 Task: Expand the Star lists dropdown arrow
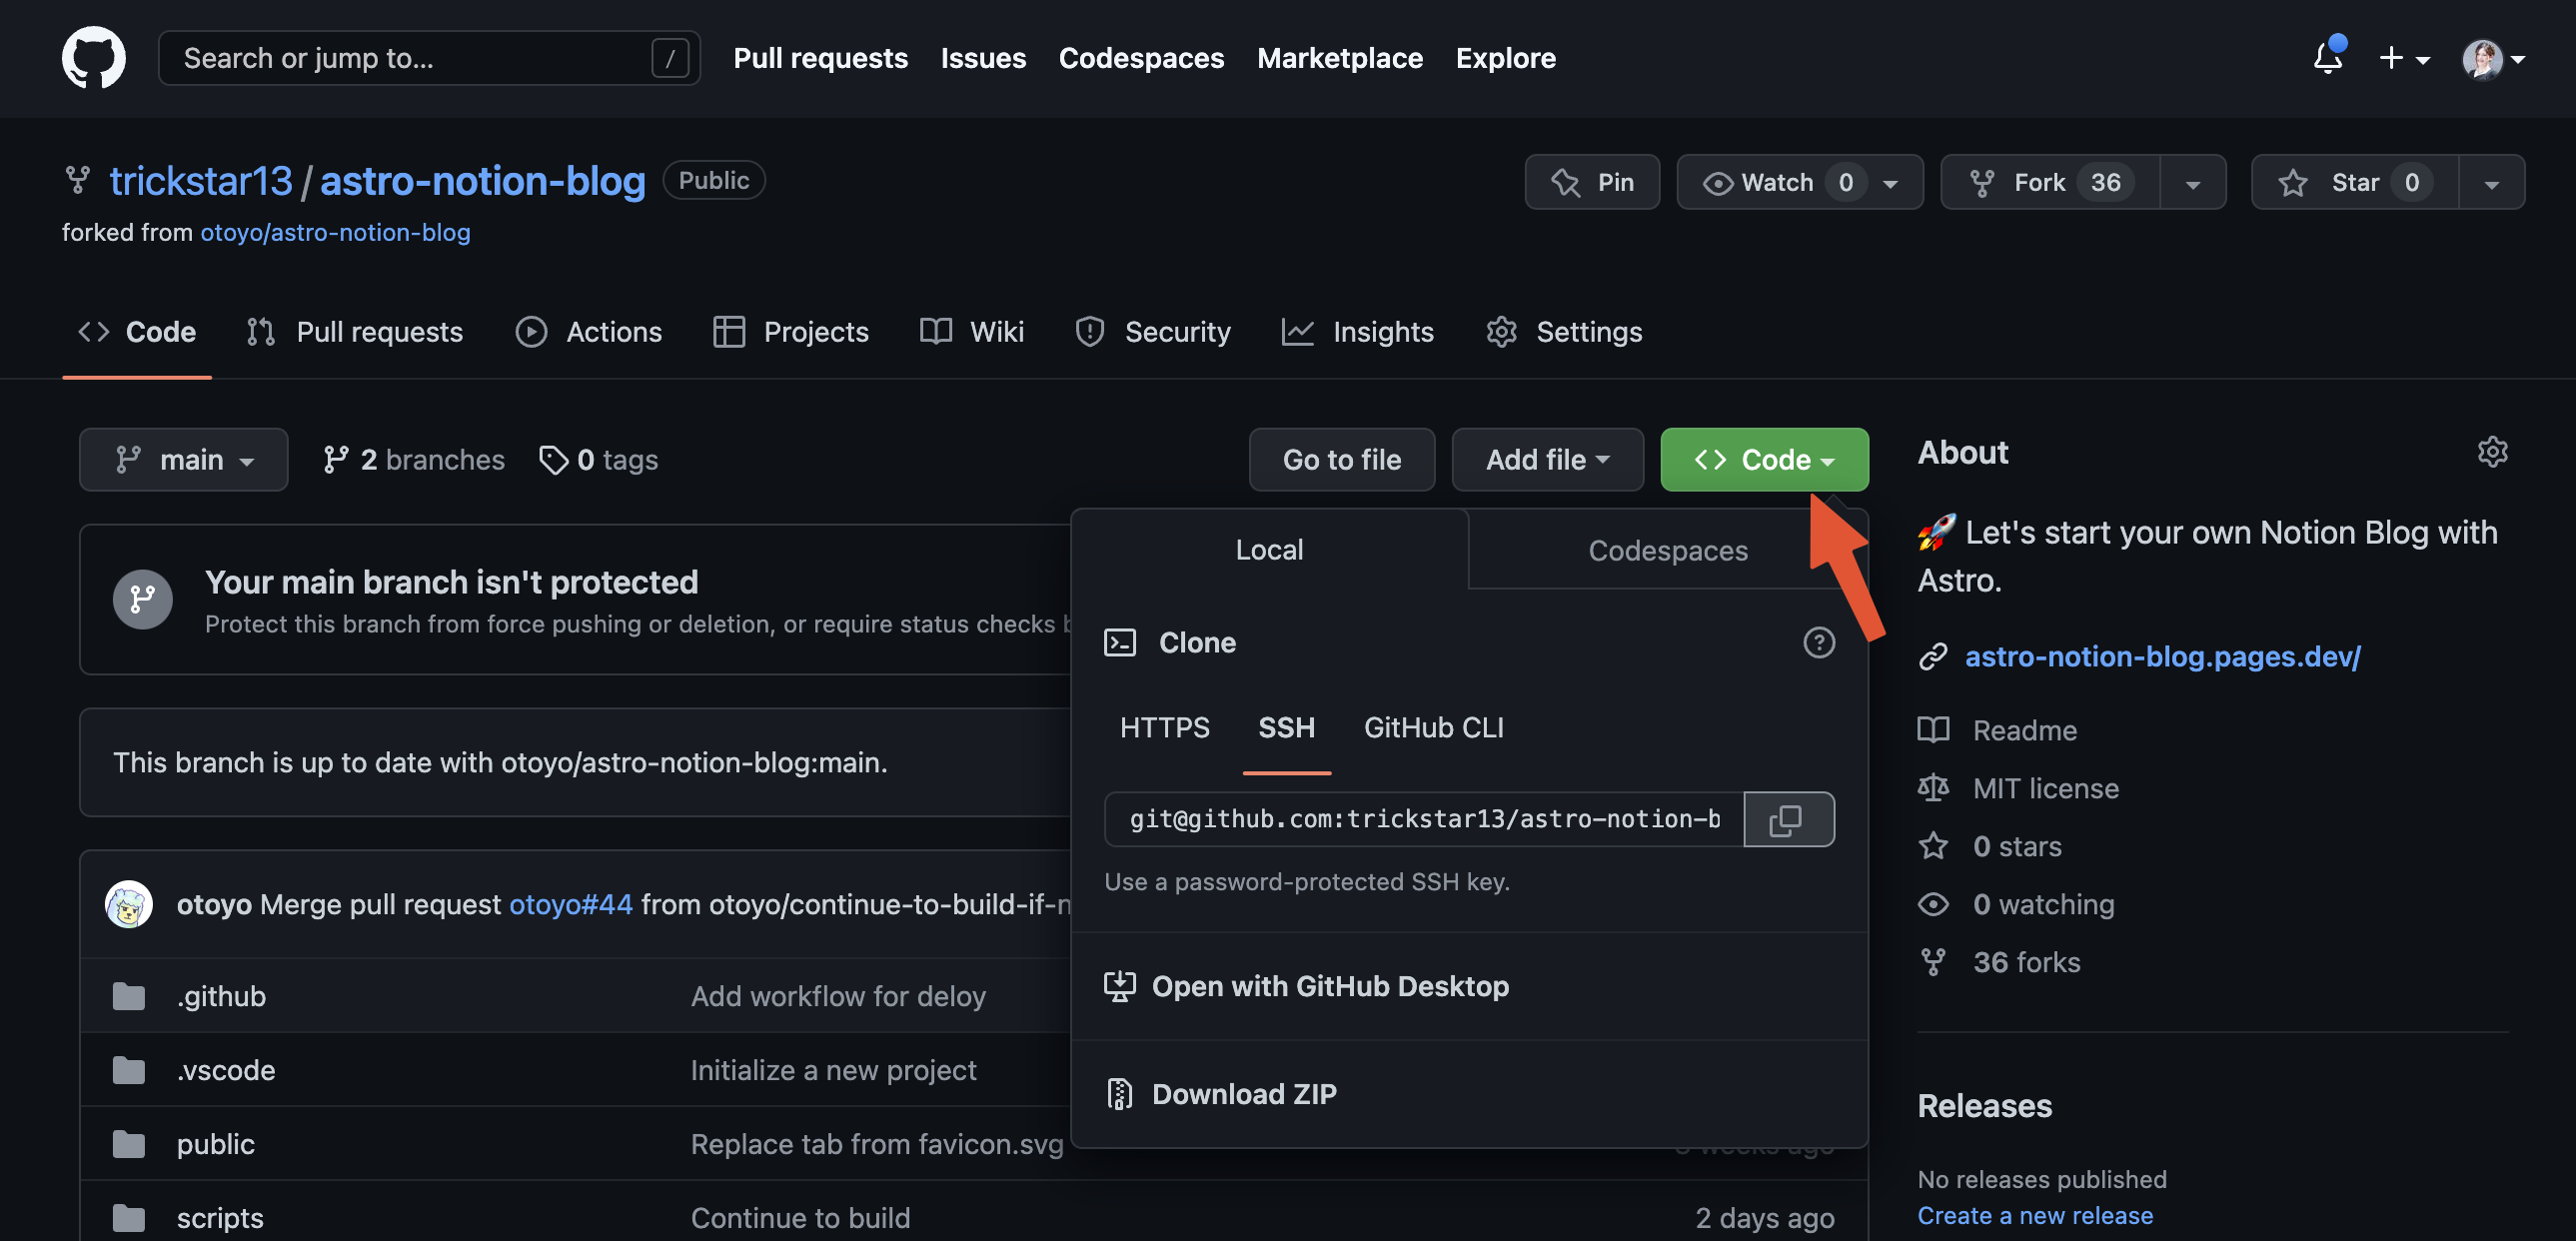pyautogui.click(x=2492, y=182)
